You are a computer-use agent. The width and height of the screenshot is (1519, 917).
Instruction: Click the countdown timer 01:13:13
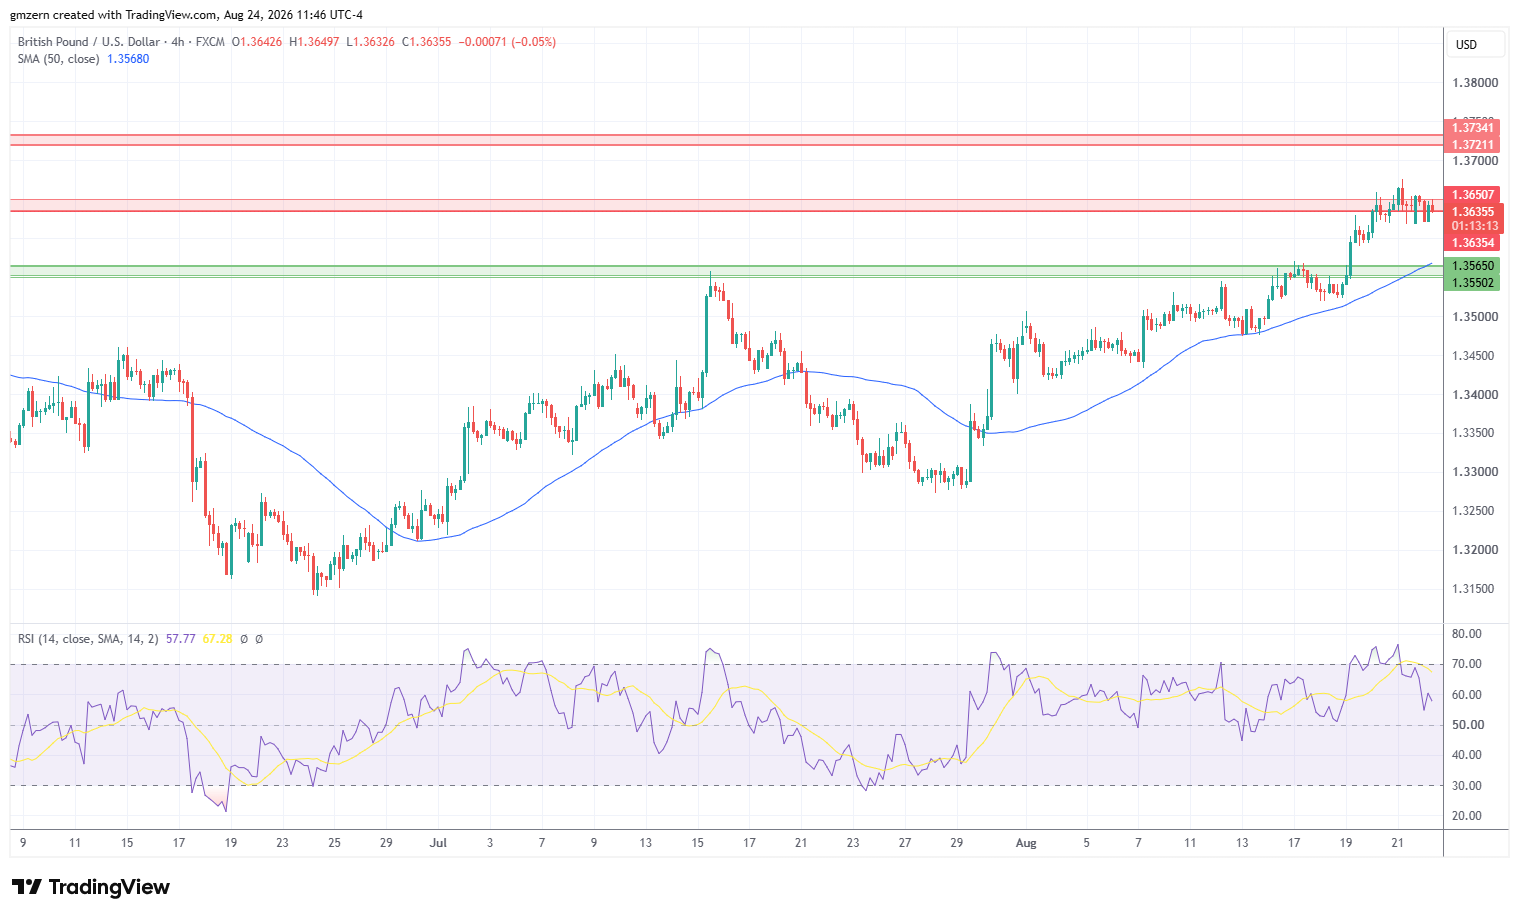coord(1472,226)
